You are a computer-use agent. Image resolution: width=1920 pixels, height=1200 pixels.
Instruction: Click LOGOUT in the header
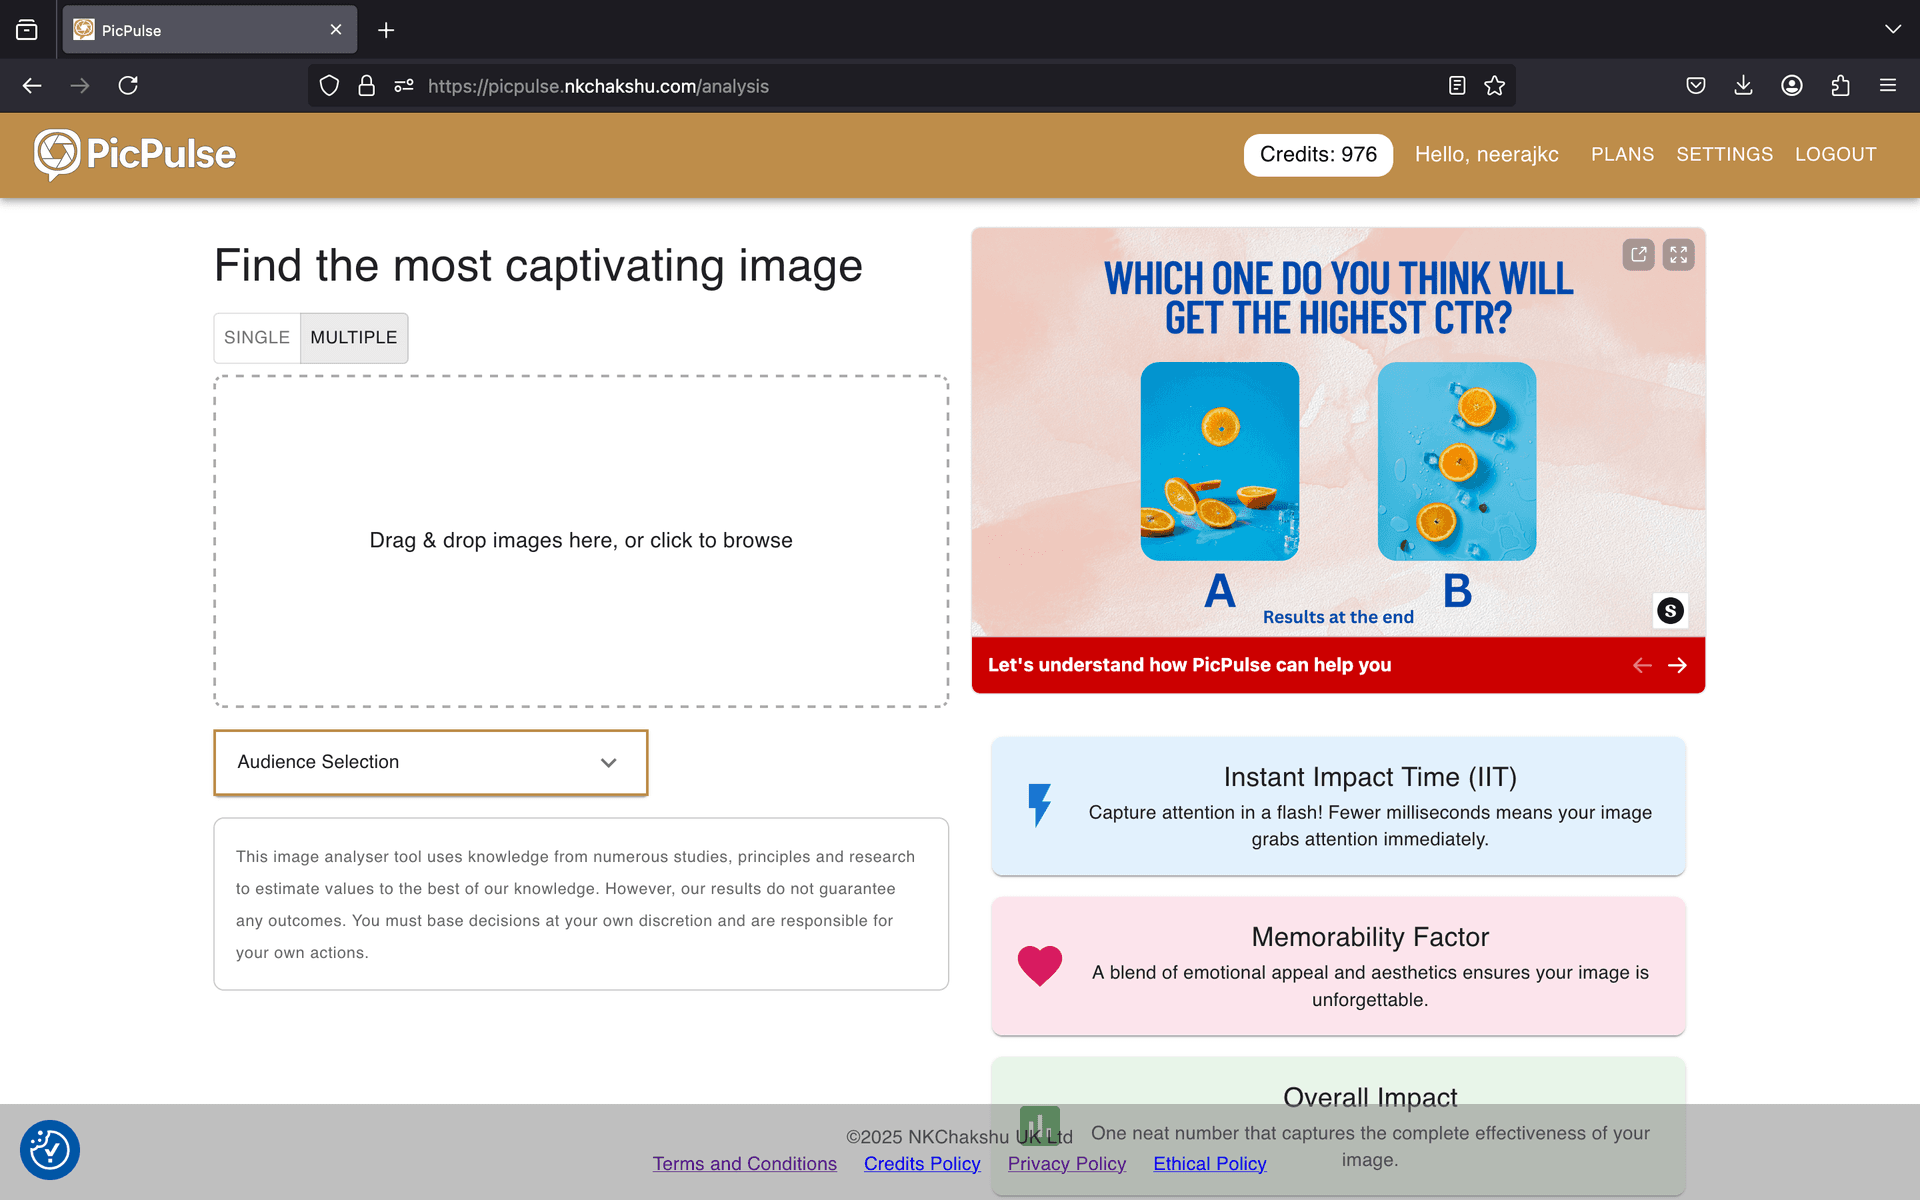[1835, 154]
